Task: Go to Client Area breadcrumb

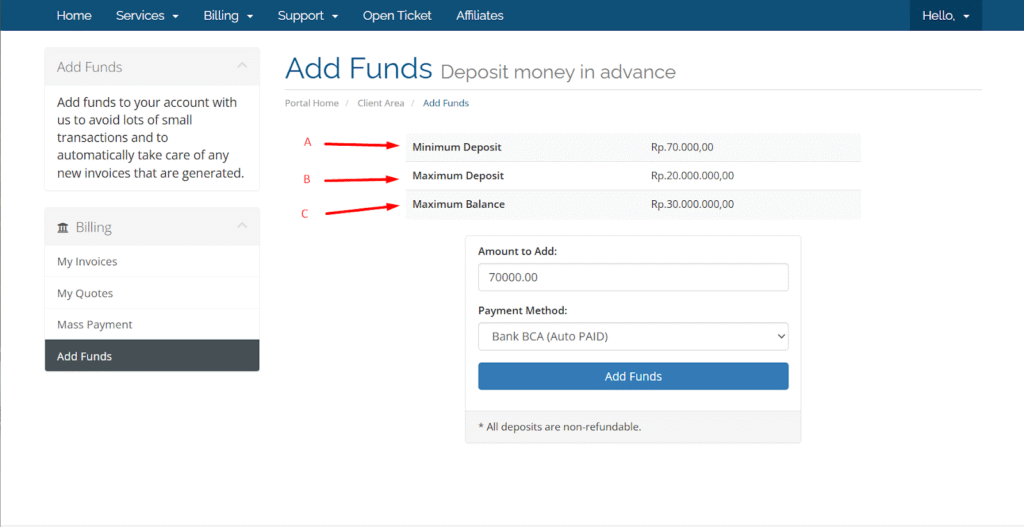Action: tap(381, 103)
